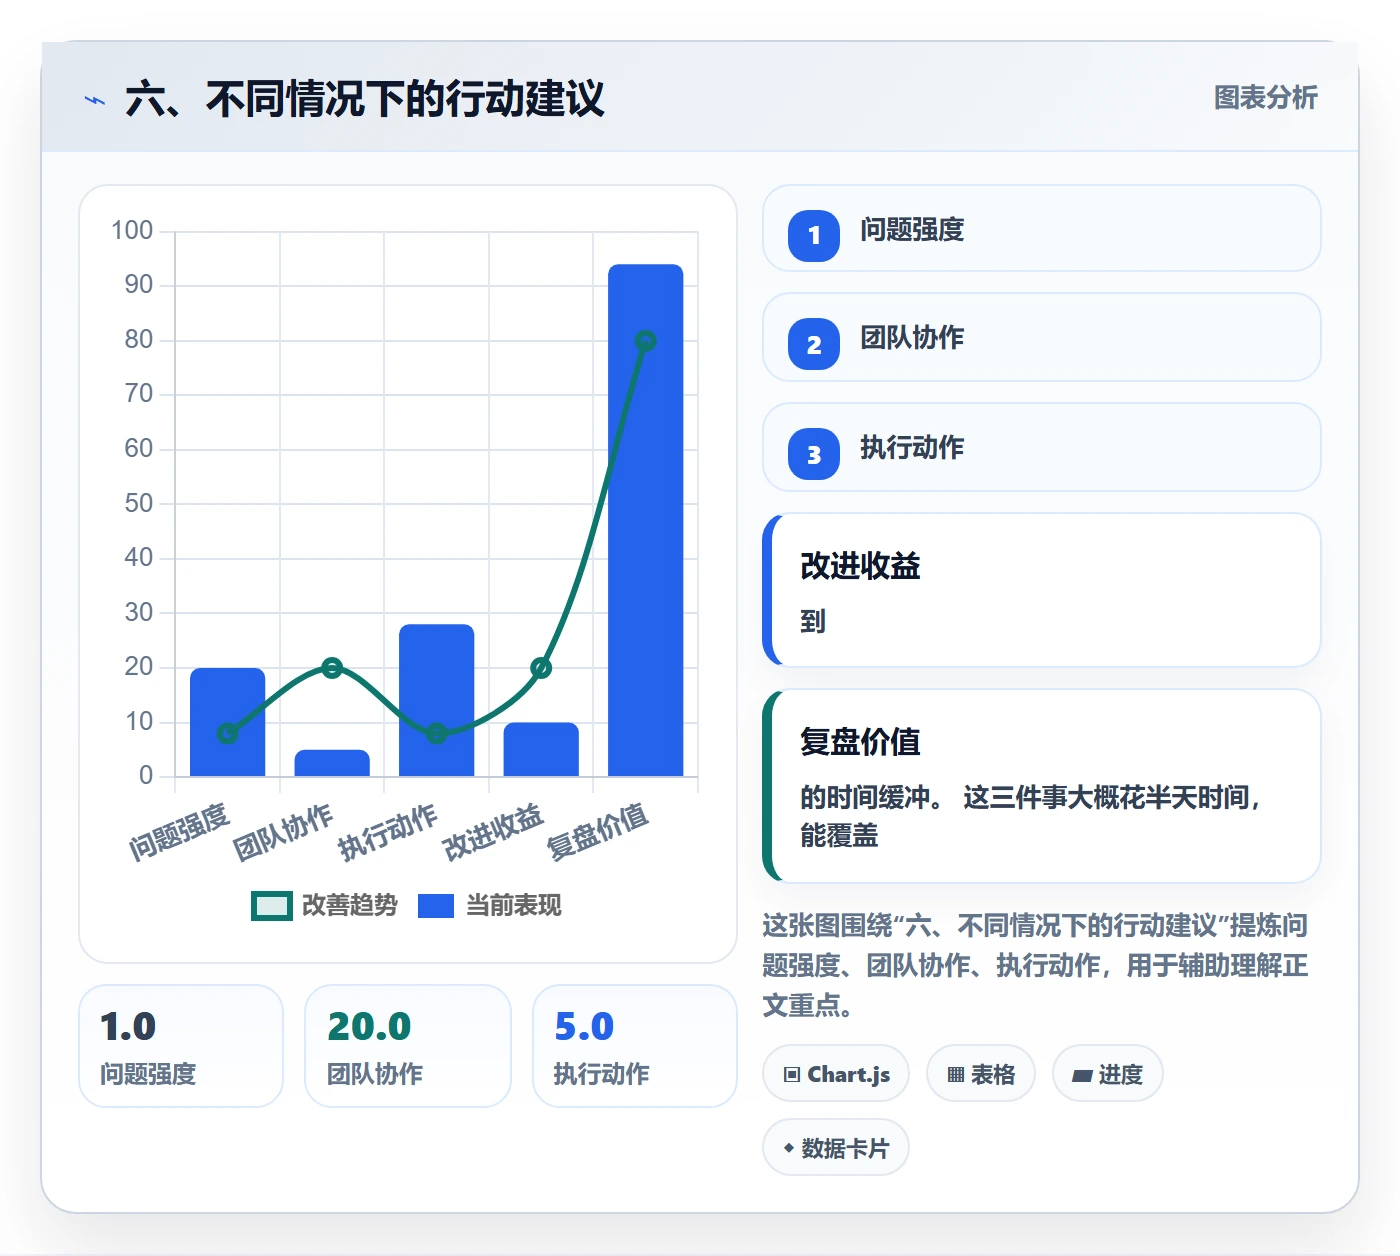Click the summary paragraph starting 这张图围绕

1036,965
